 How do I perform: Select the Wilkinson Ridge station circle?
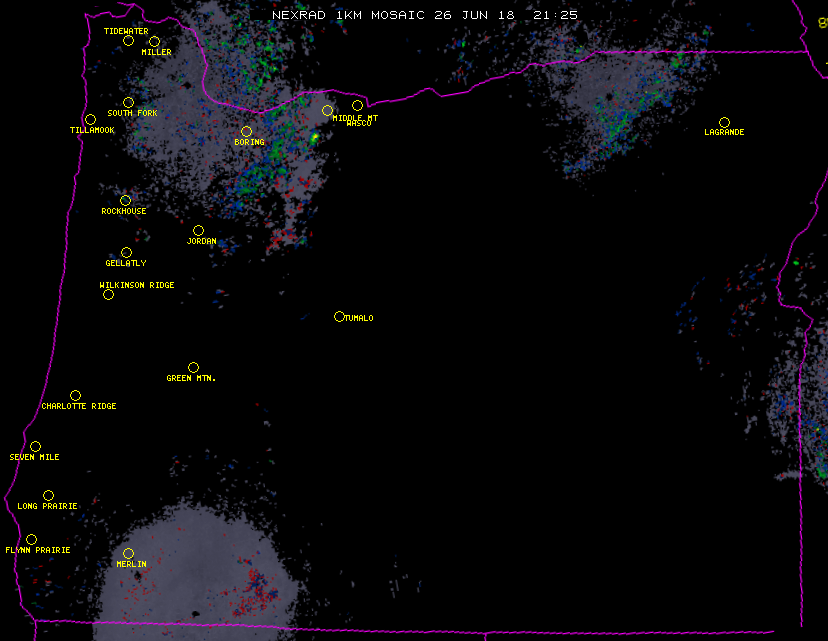click(x=108, y=294)
